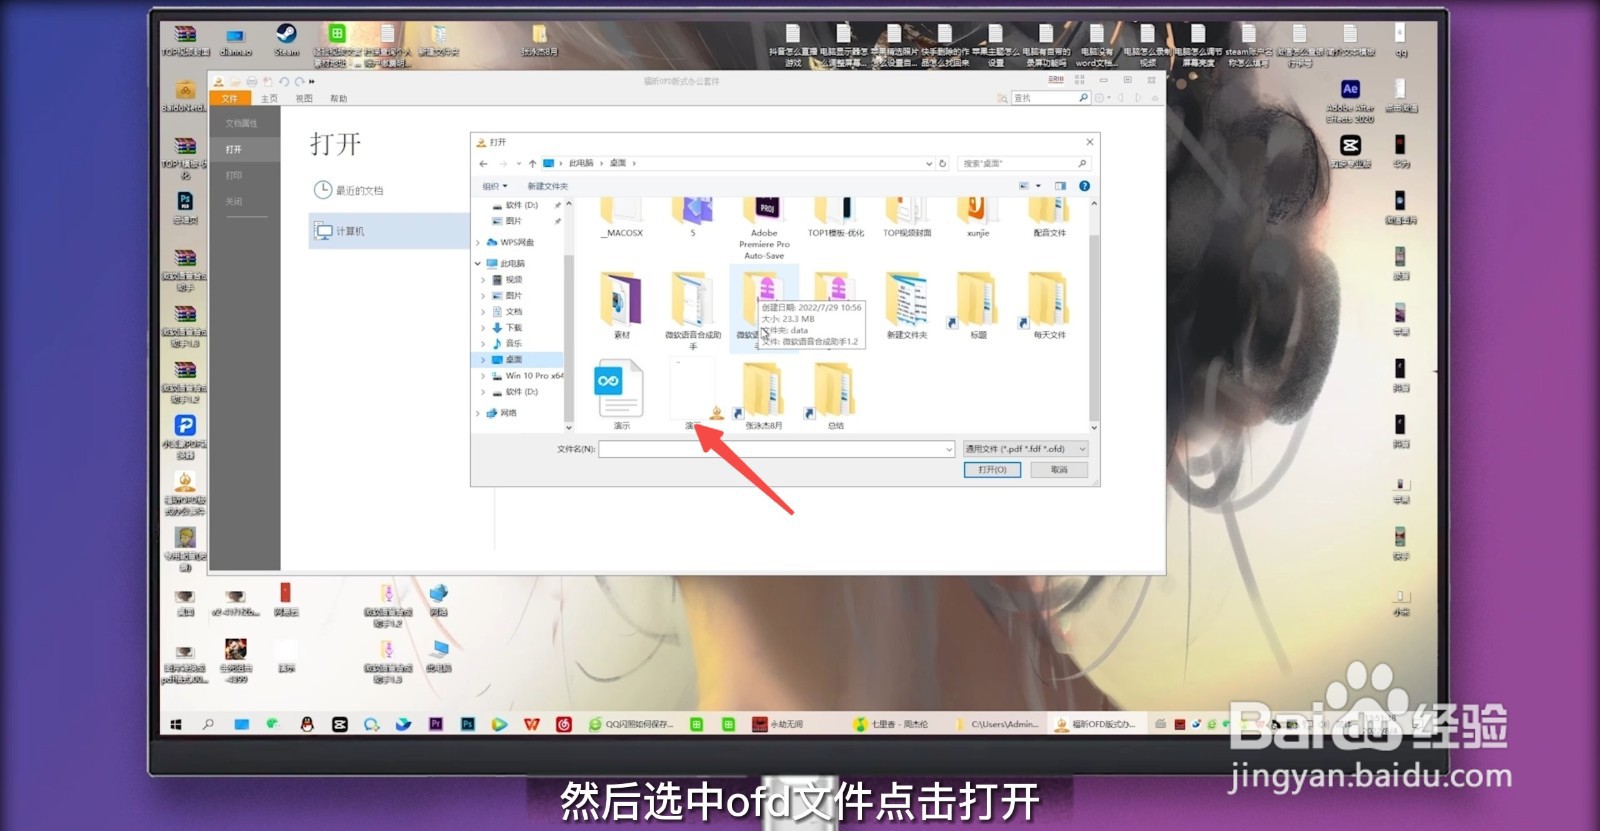
Task: Select 最近的文档 in the Open page
Action: 349,190
